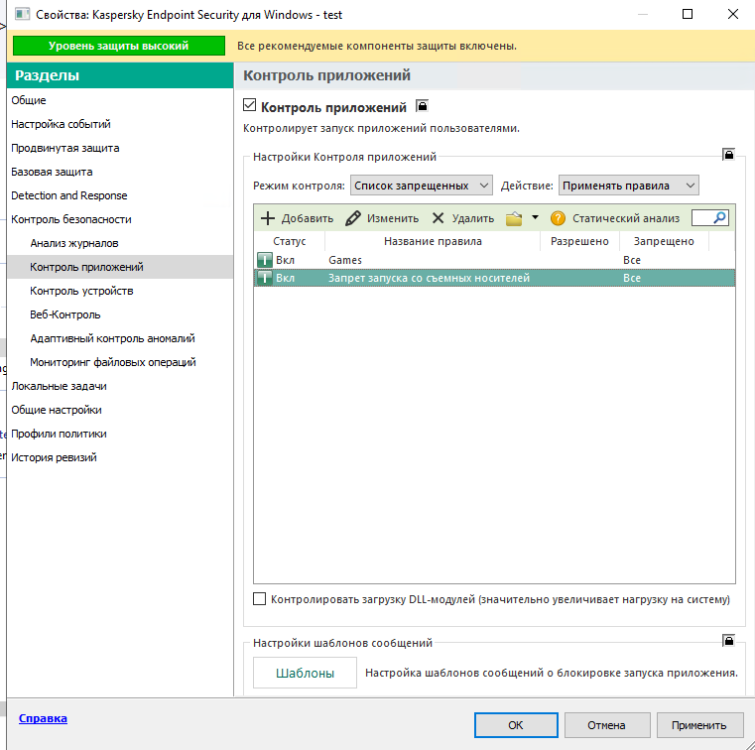Click Все in the Games row
755x750 pixels.
coord(632,260)
